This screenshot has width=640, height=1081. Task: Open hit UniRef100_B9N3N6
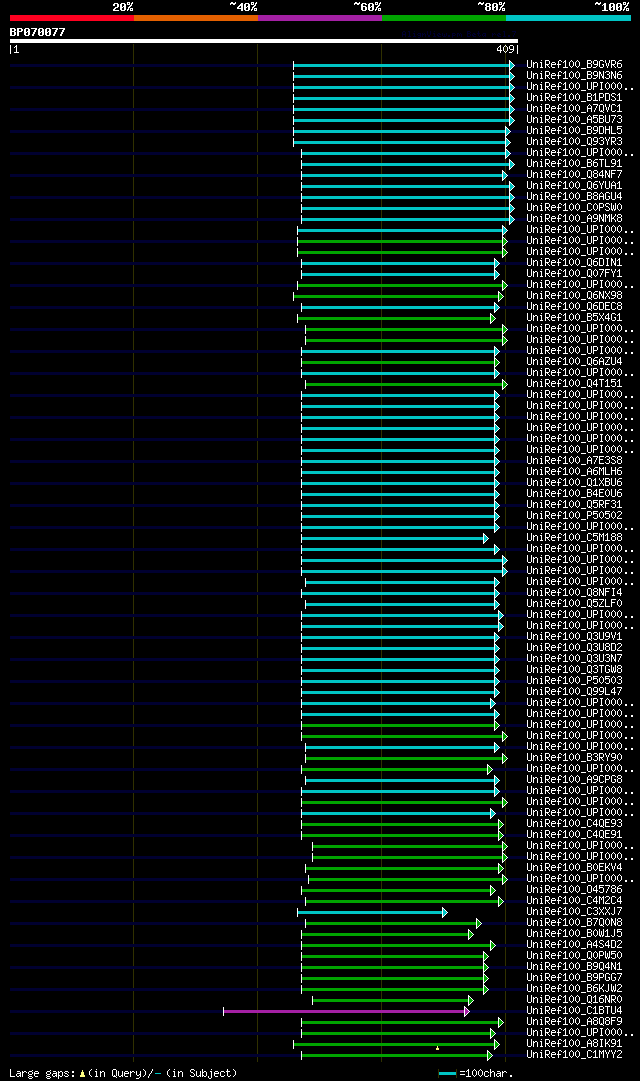point(574,76)
